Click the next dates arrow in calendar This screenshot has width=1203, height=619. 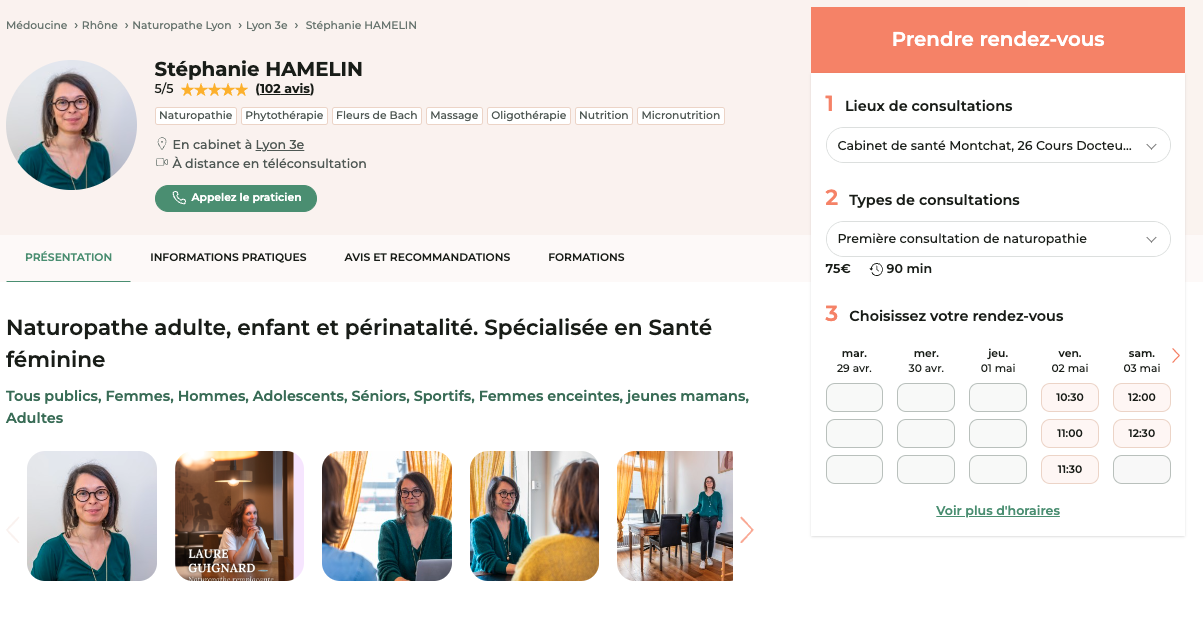pos(1176,355)
